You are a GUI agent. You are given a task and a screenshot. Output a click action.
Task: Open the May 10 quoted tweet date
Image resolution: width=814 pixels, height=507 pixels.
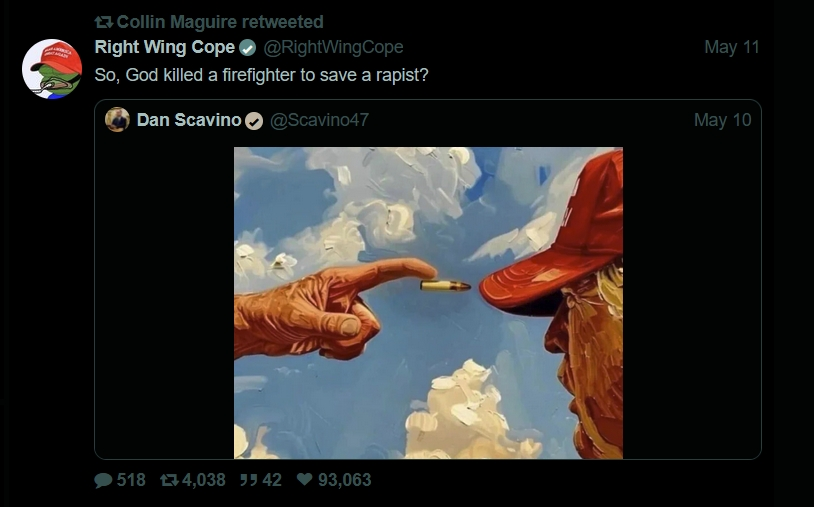pyautogui.click(x=722, y=120)
